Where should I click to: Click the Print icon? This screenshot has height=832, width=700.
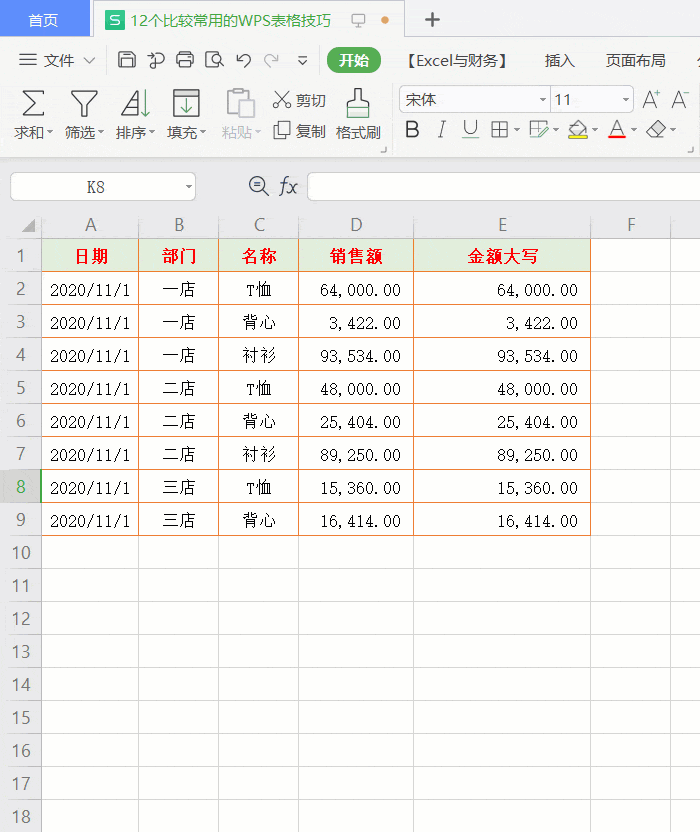click(185, 60)
